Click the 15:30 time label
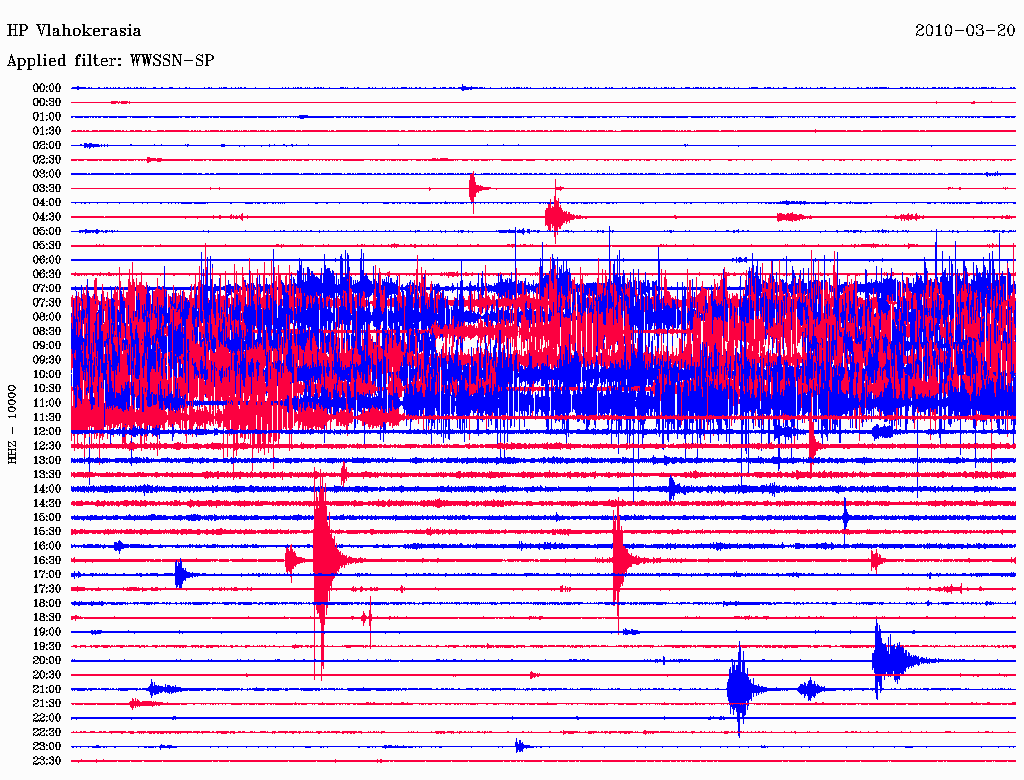 (x=47, y=532)
